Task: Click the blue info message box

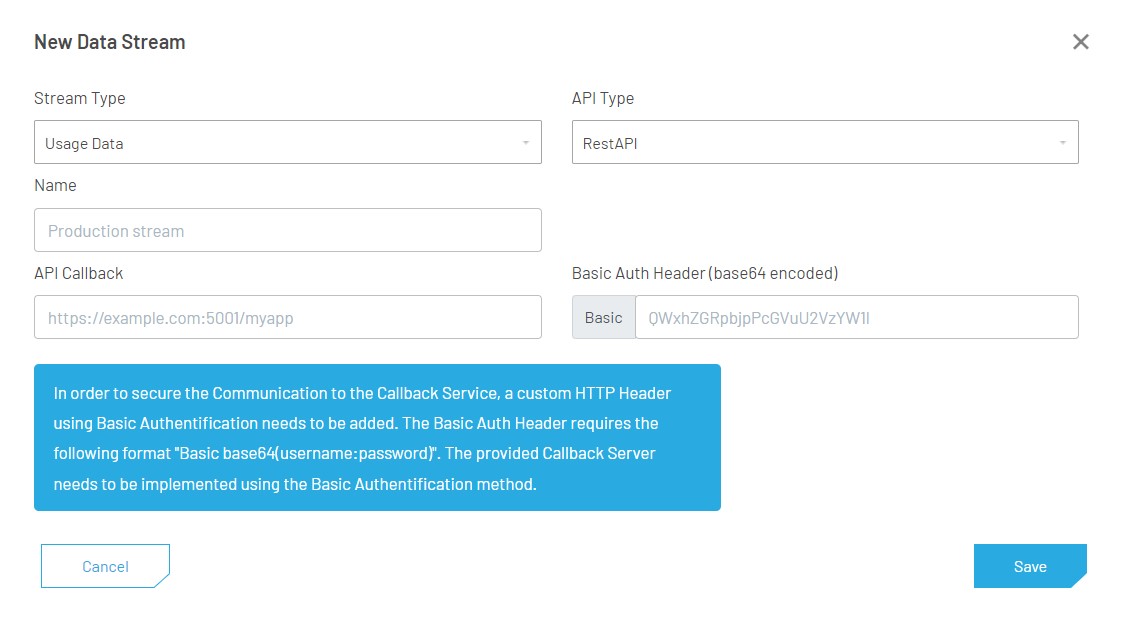Action: [377, 437]
